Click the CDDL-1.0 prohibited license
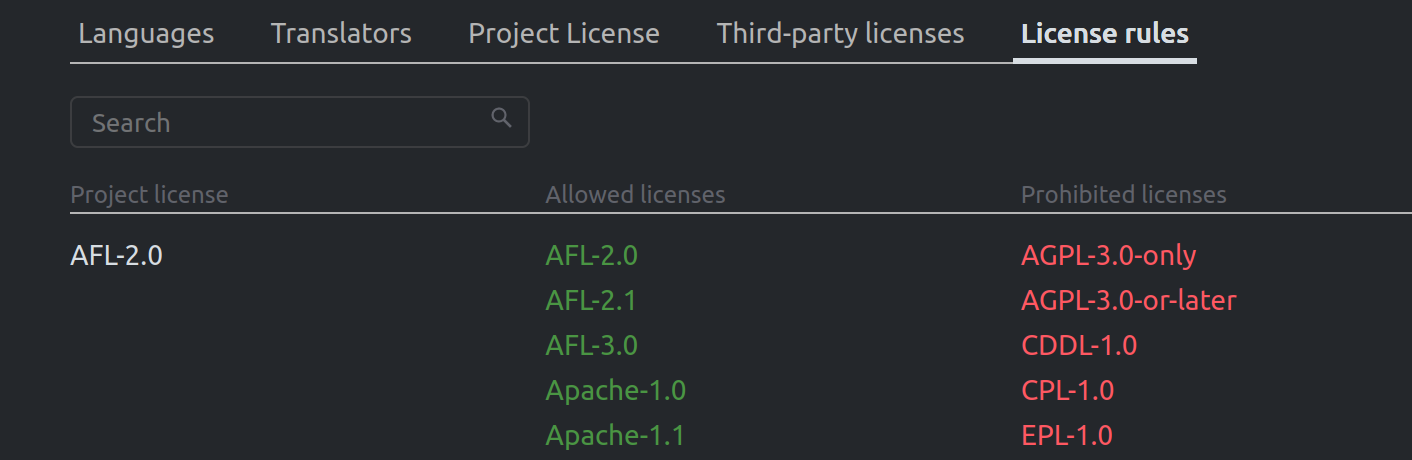This screenshot has height=460, width=1412. tap(1079, 346)
